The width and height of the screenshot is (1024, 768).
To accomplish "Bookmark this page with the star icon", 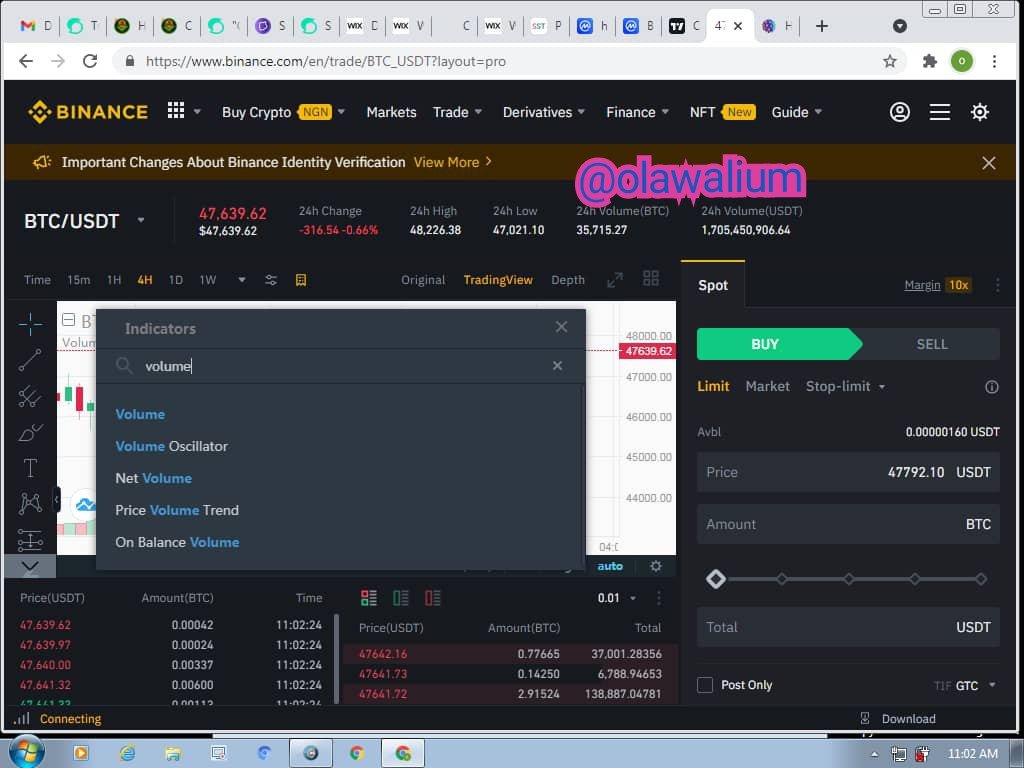I will point(889,61).
